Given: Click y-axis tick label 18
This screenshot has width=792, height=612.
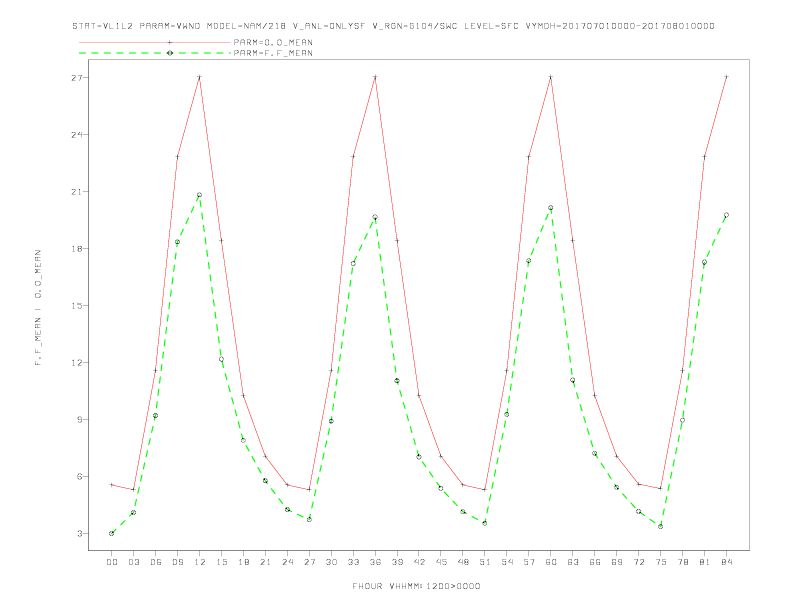Looking at the screenshot, I should pyautogui.click(x=76, y=248).
